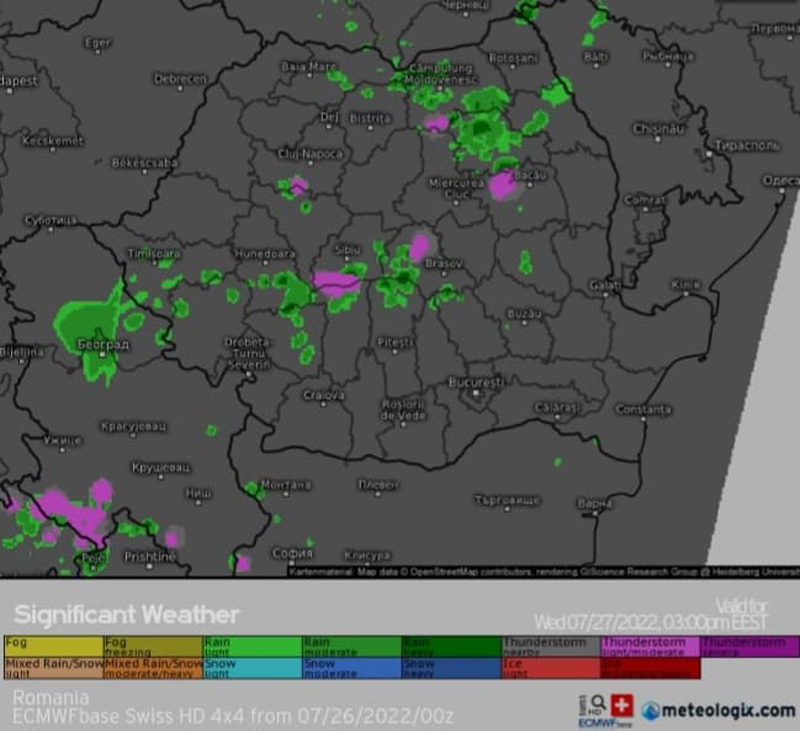The image size is (800, 731).
Task: Click the meteologix.com logo
Action: (x=718, y=710)
